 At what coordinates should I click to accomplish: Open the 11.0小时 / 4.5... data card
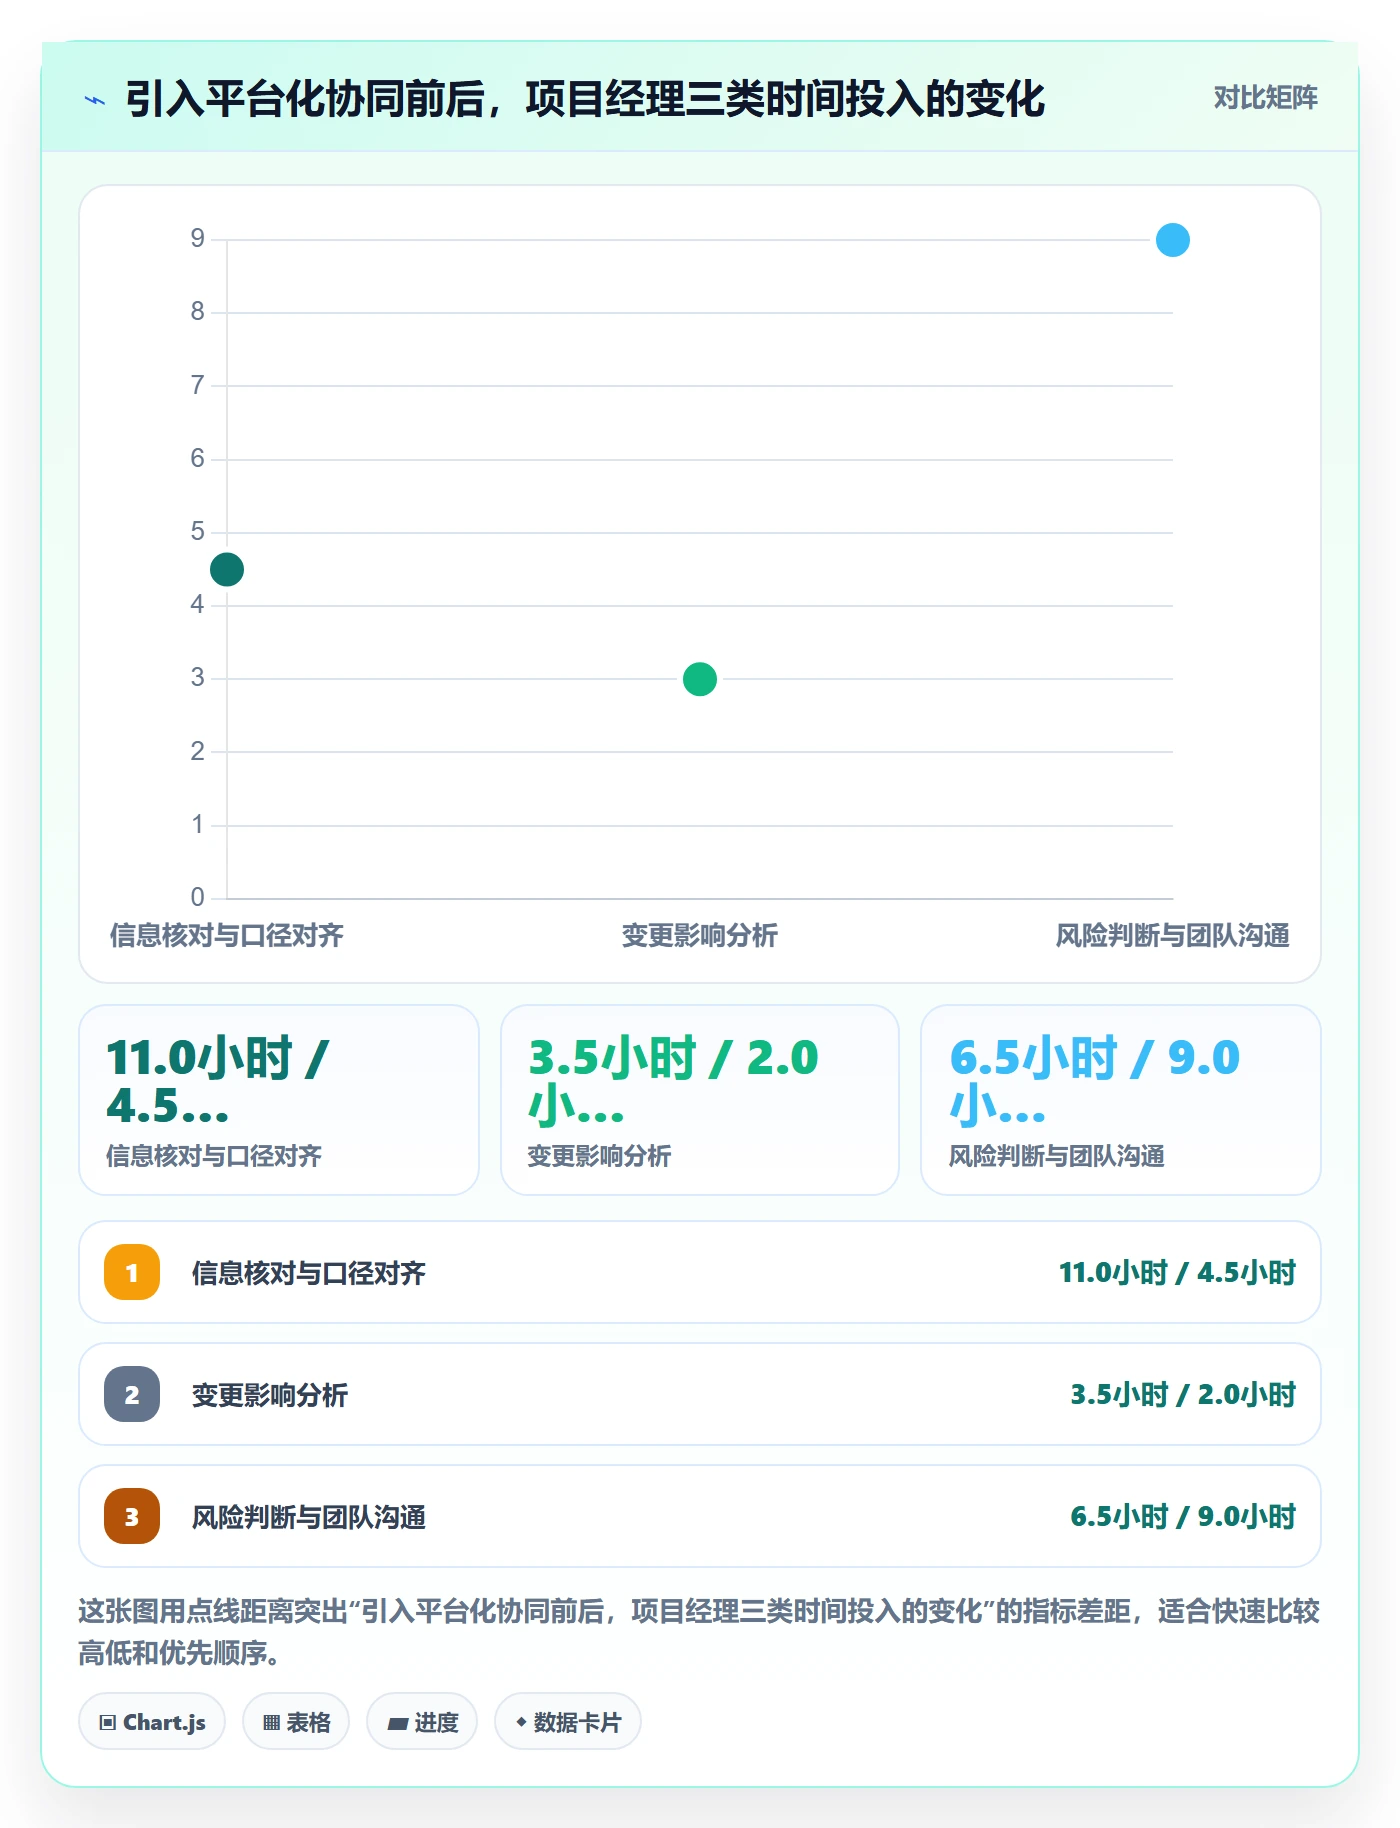(x=279, y=1100)
